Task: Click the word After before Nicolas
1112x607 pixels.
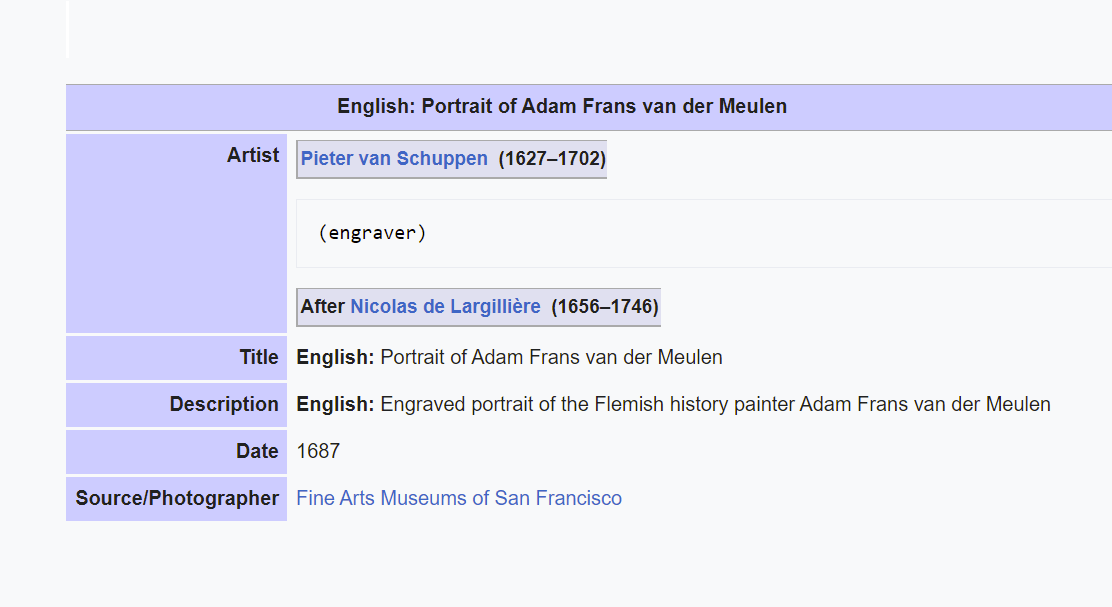Action: tap(323, 306)
